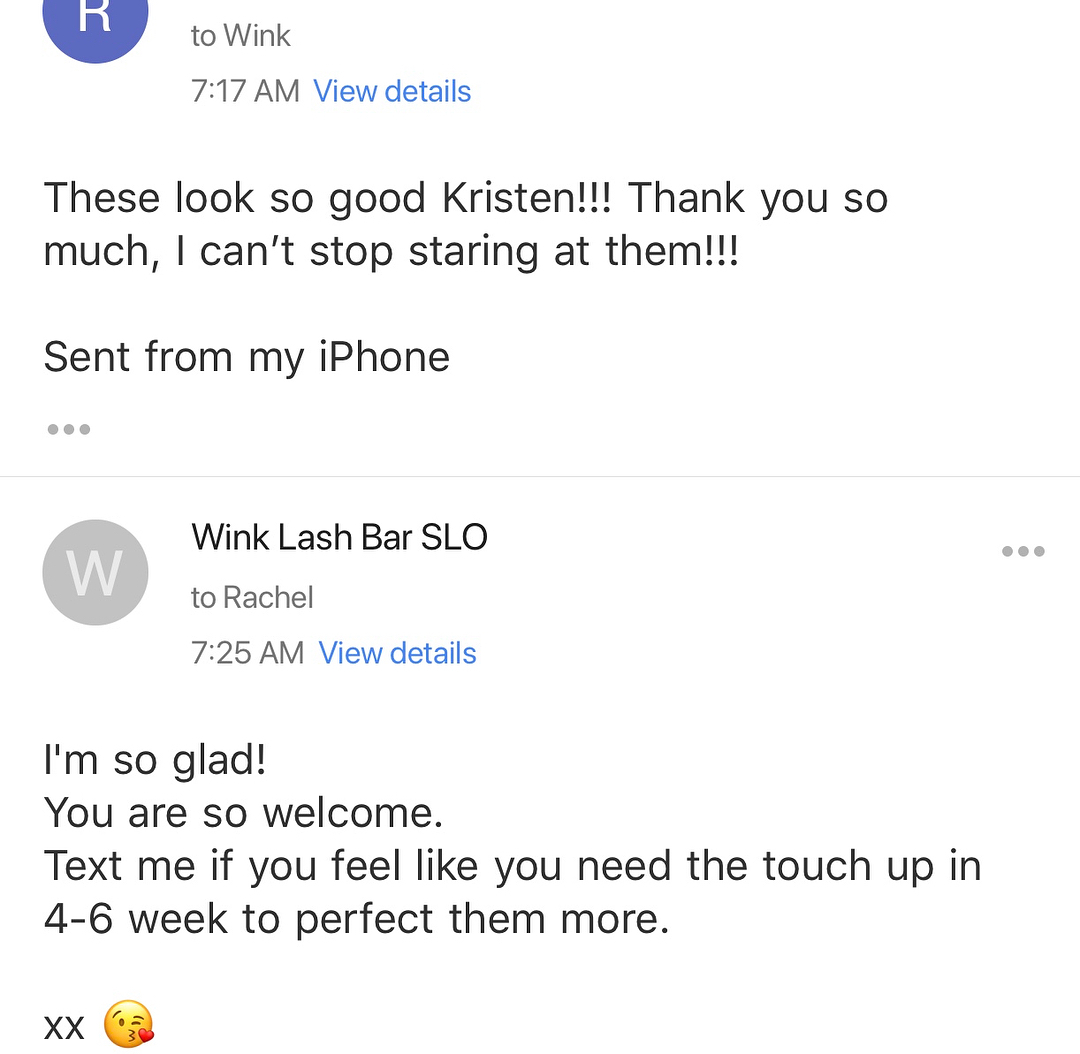The image size is (1080, 1054).
Task: Tap the 7:17 AM timestamp
Action: tap(245, 91)
